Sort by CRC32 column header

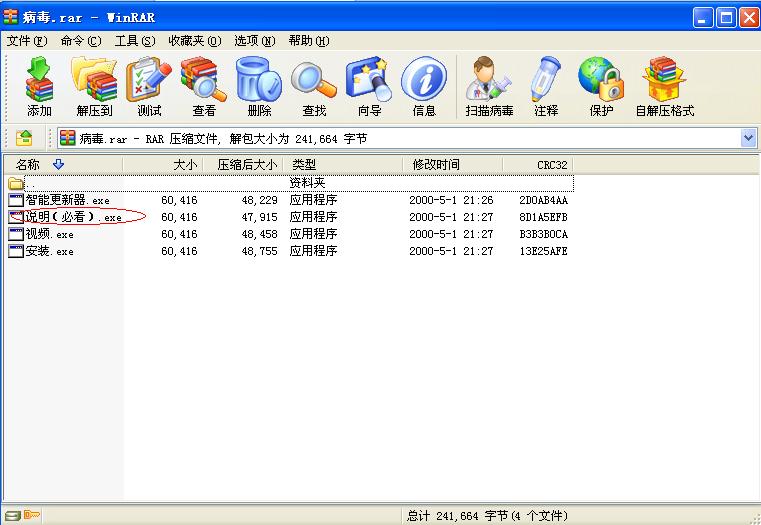538,164
